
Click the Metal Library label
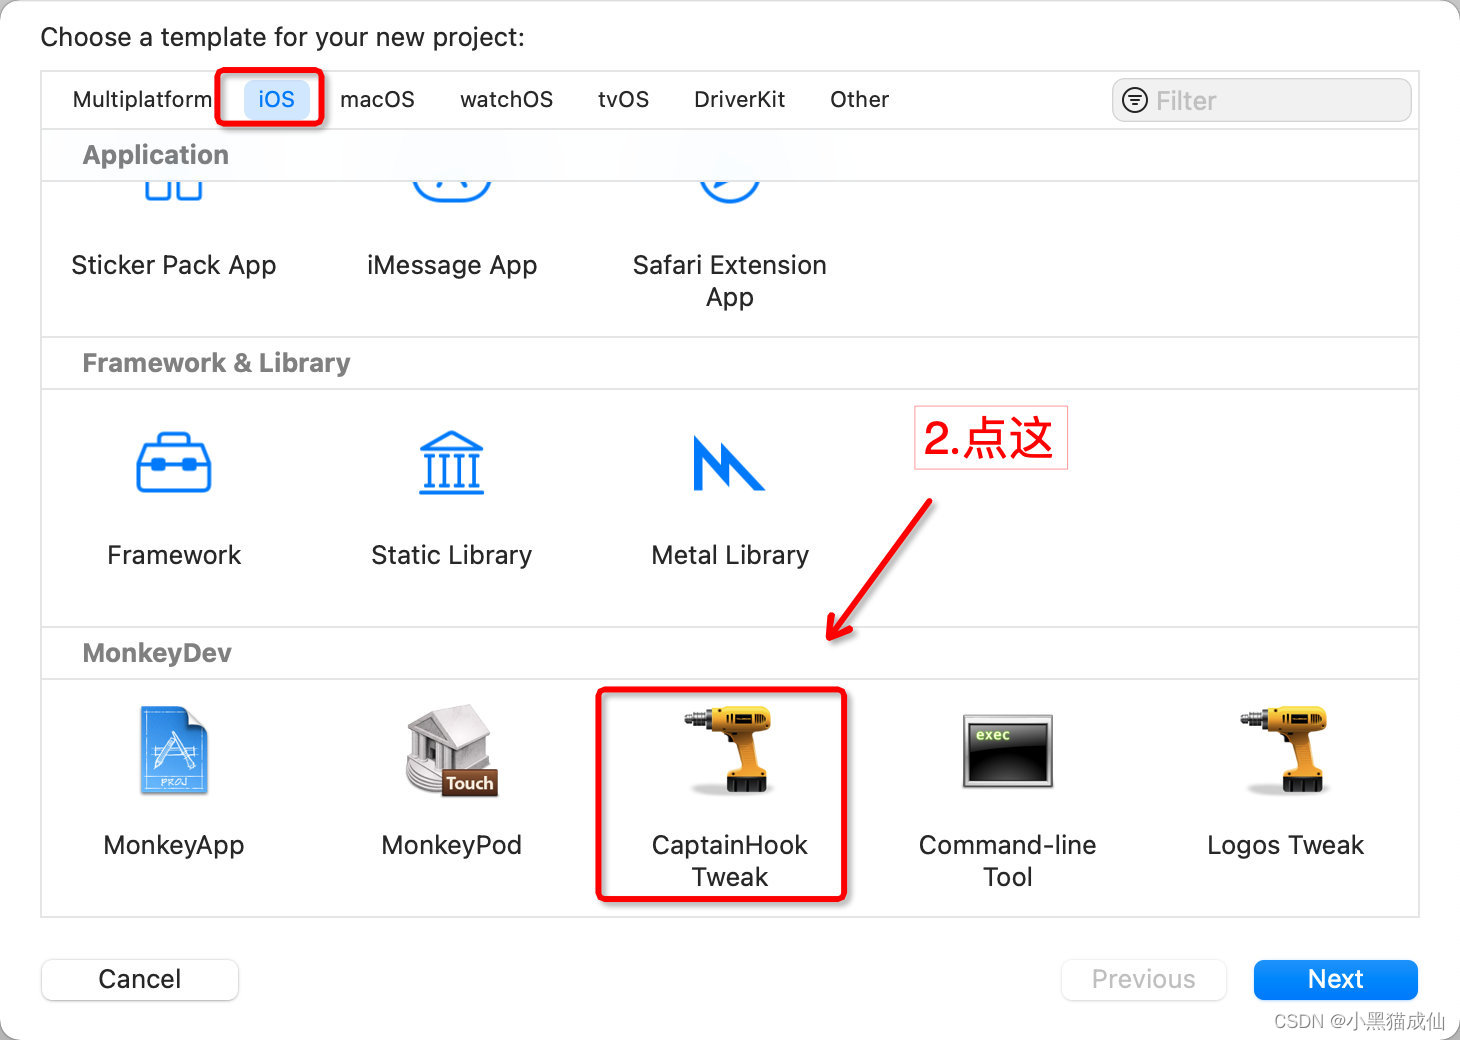(x=729, y=555)
